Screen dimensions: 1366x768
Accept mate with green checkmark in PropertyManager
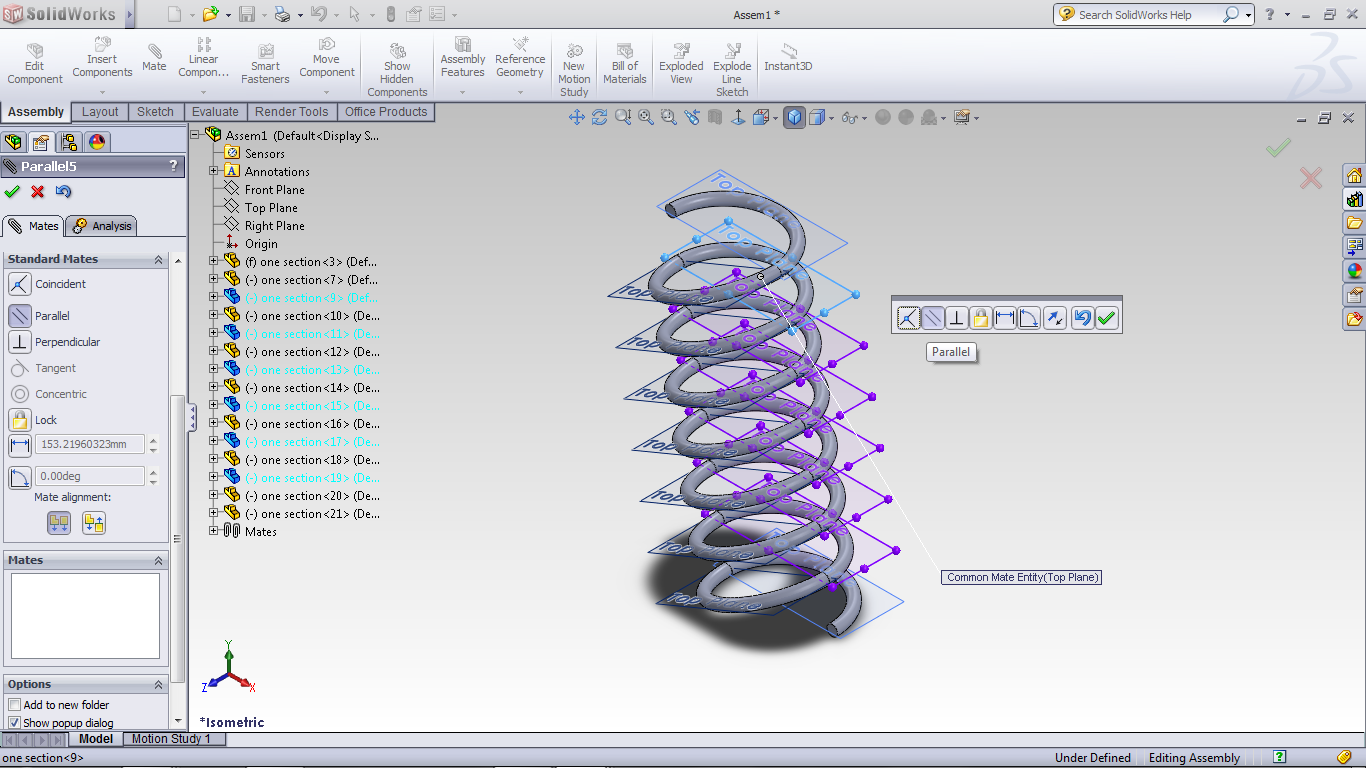(12, 192)
